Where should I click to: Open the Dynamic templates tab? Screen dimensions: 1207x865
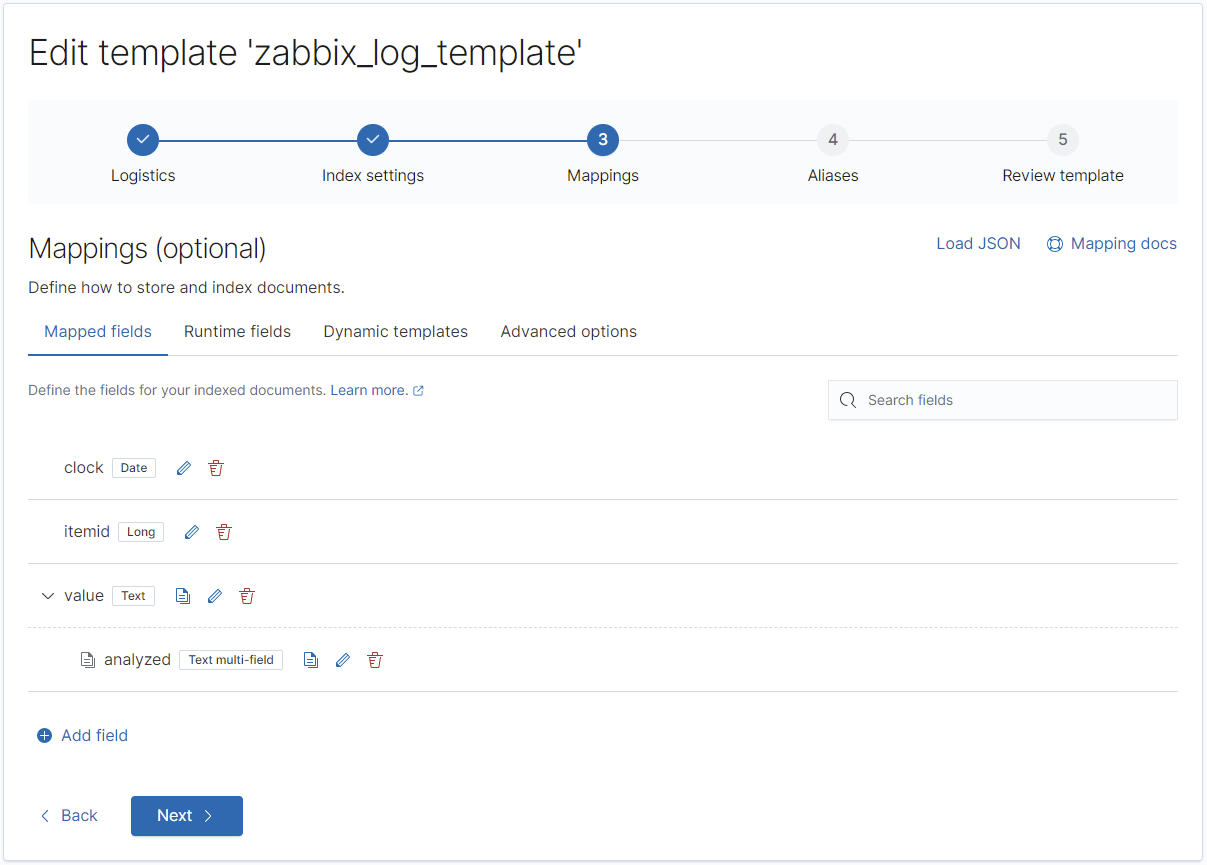point(395,331)
